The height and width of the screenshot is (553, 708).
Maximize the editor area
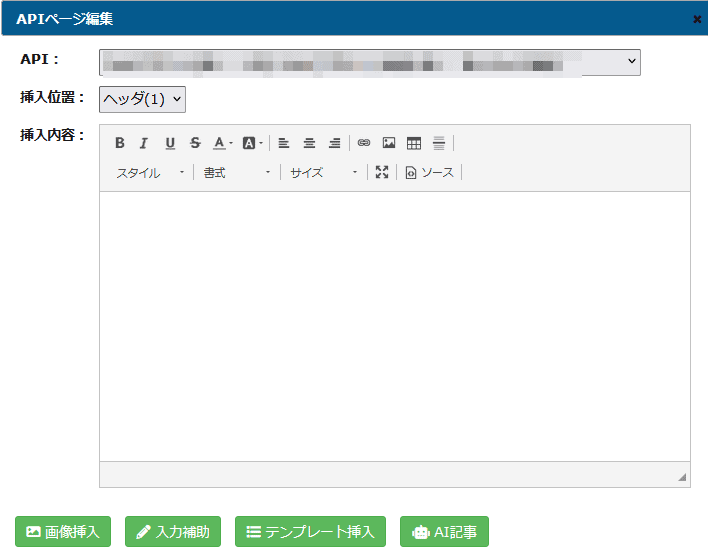pos(382,173)
